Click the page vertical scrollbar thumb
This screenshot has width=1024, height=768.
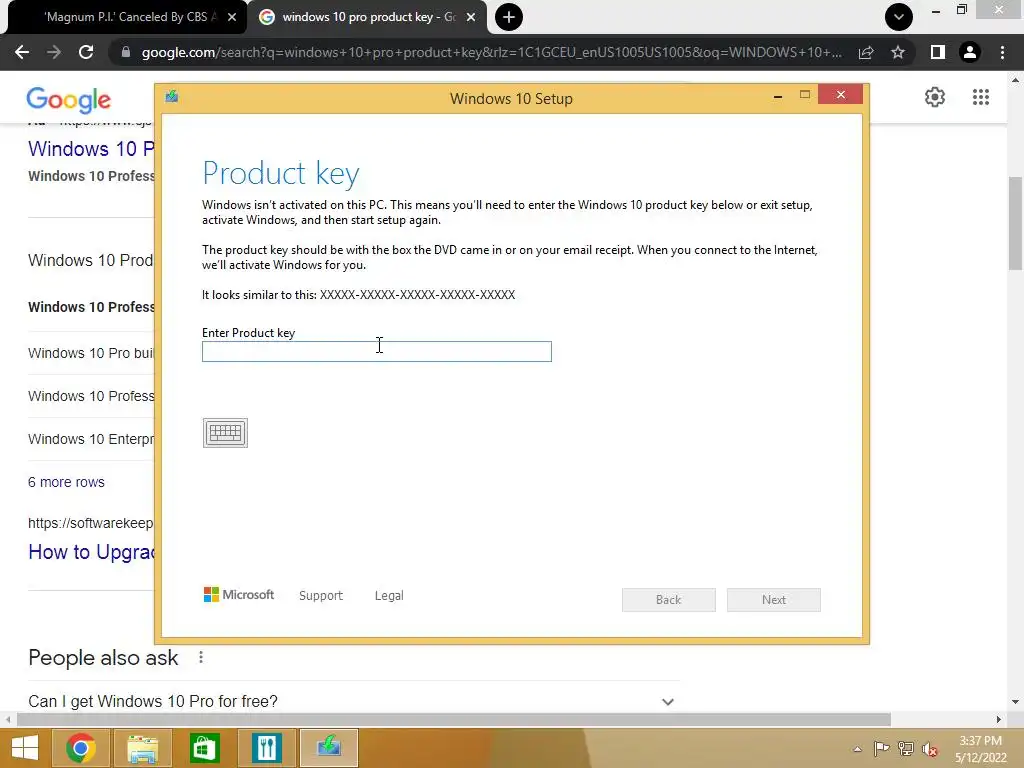pyautogui.click(x=1015, y=222)
